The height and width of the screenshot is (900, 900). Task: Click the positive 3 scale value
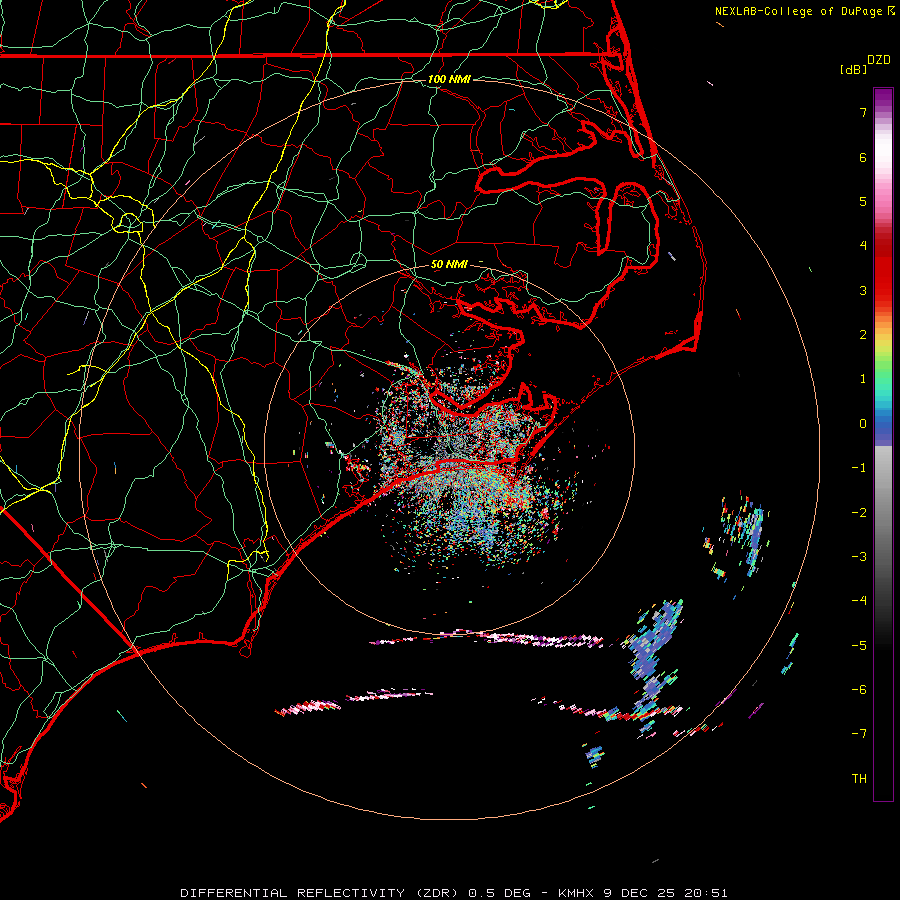tap(863, 290)
